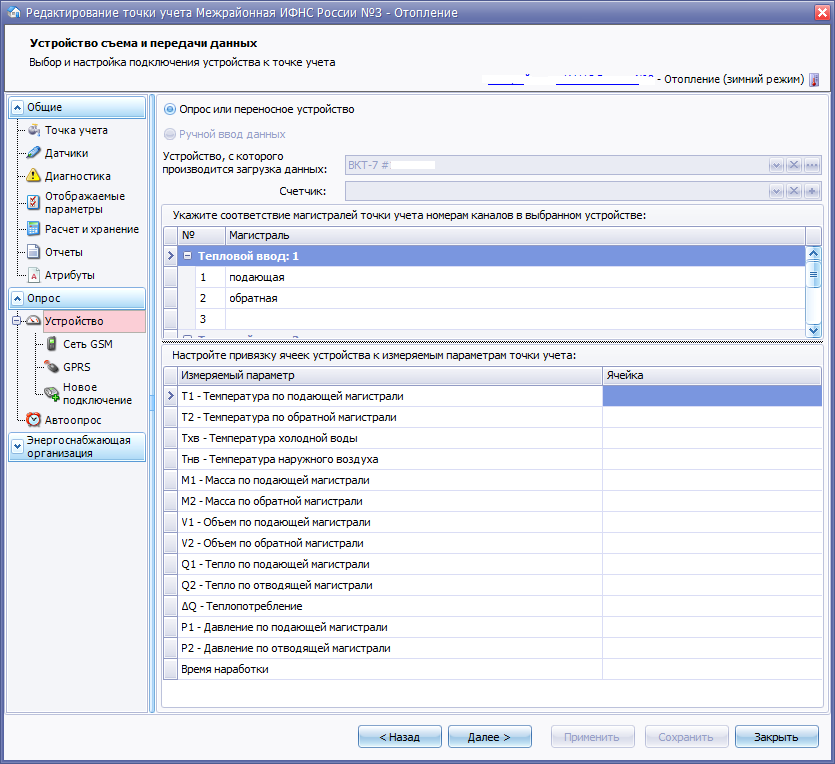The image size is (835, 764).
Task: Click the Отображаемые параметры checklist icon
Action: click(x=34, y=202)
